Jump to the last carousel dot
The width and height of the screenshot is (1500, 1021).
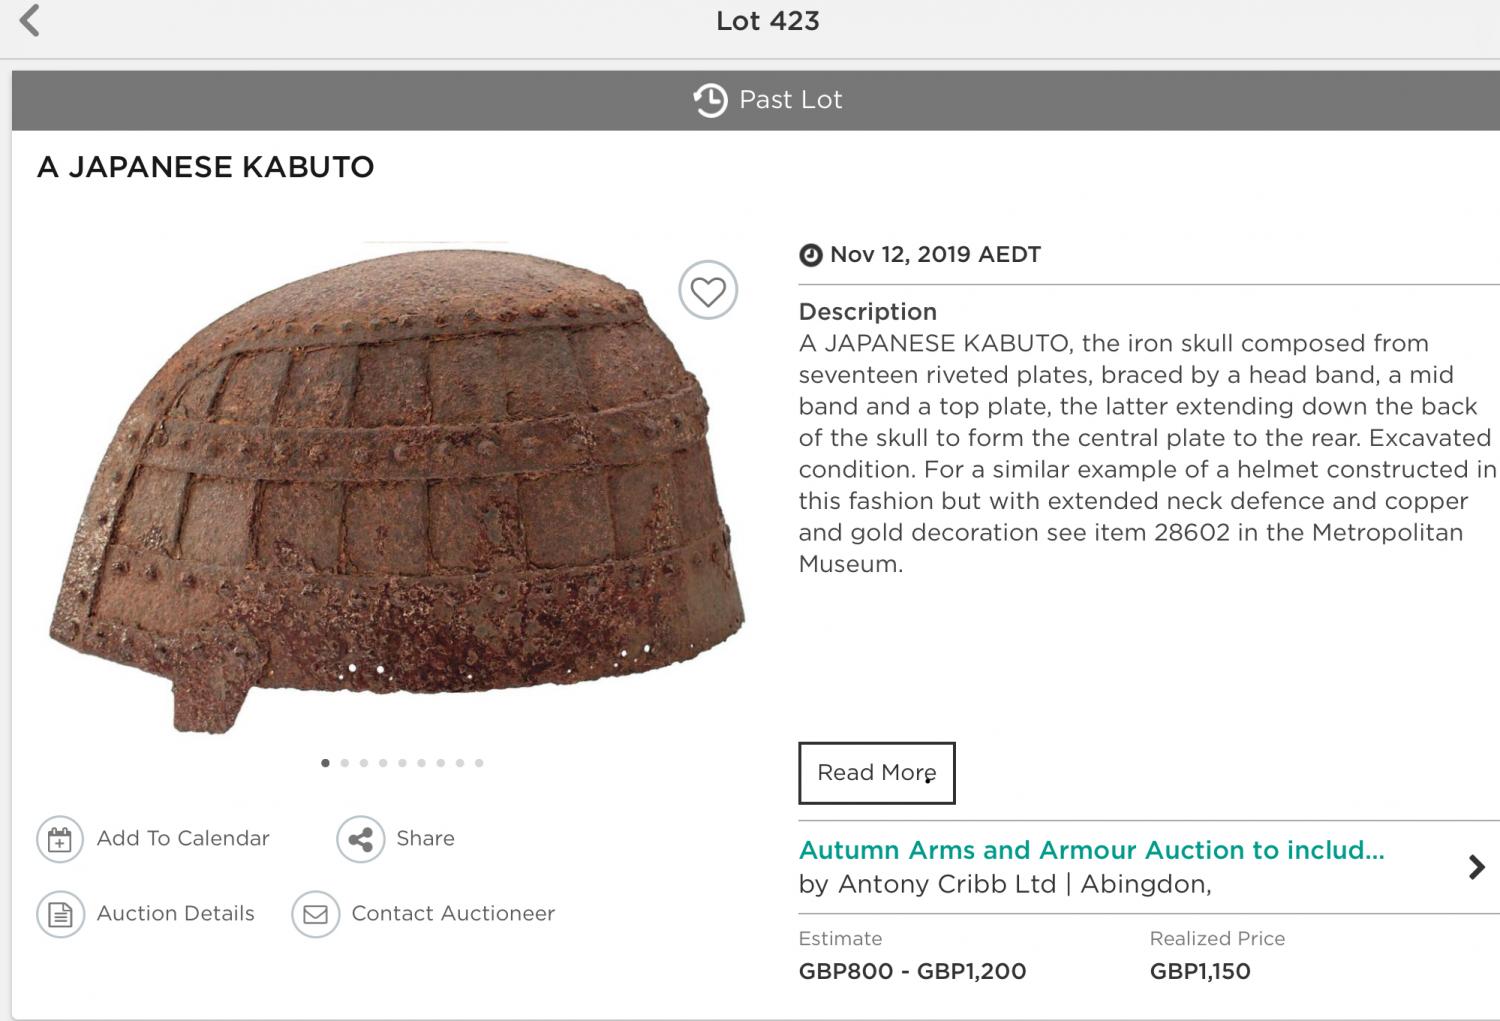479,763
